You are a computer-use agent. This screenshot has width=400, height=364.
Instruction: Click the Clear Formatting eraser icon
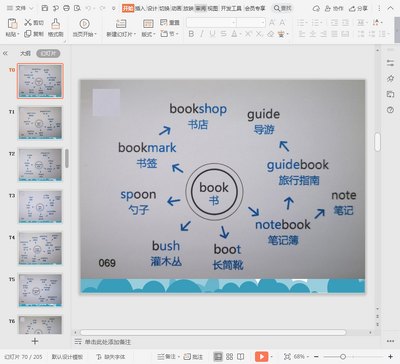coord(271,34)
